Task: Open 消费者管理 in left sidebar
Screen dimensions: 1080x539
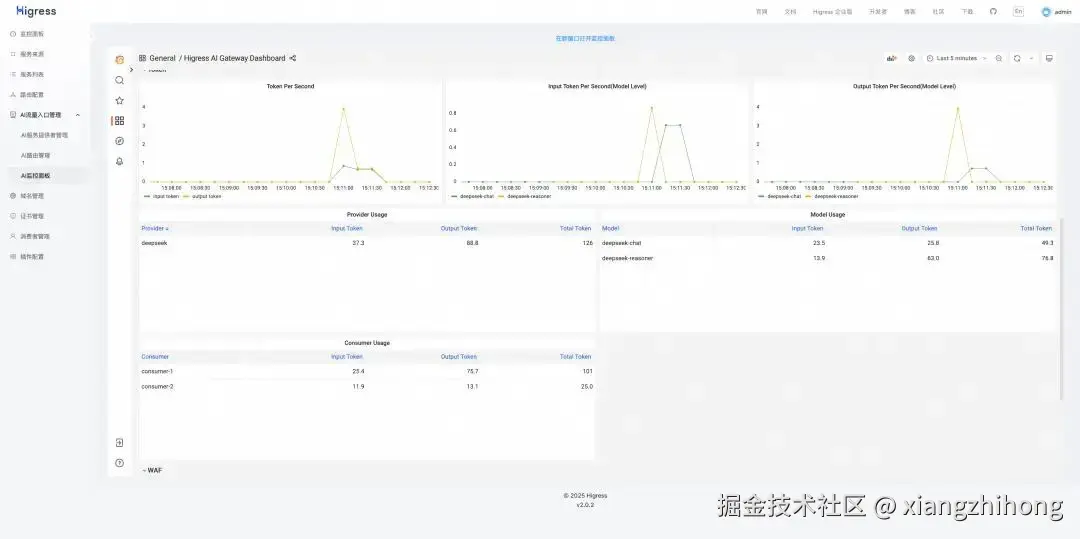Action: (35, 236)
